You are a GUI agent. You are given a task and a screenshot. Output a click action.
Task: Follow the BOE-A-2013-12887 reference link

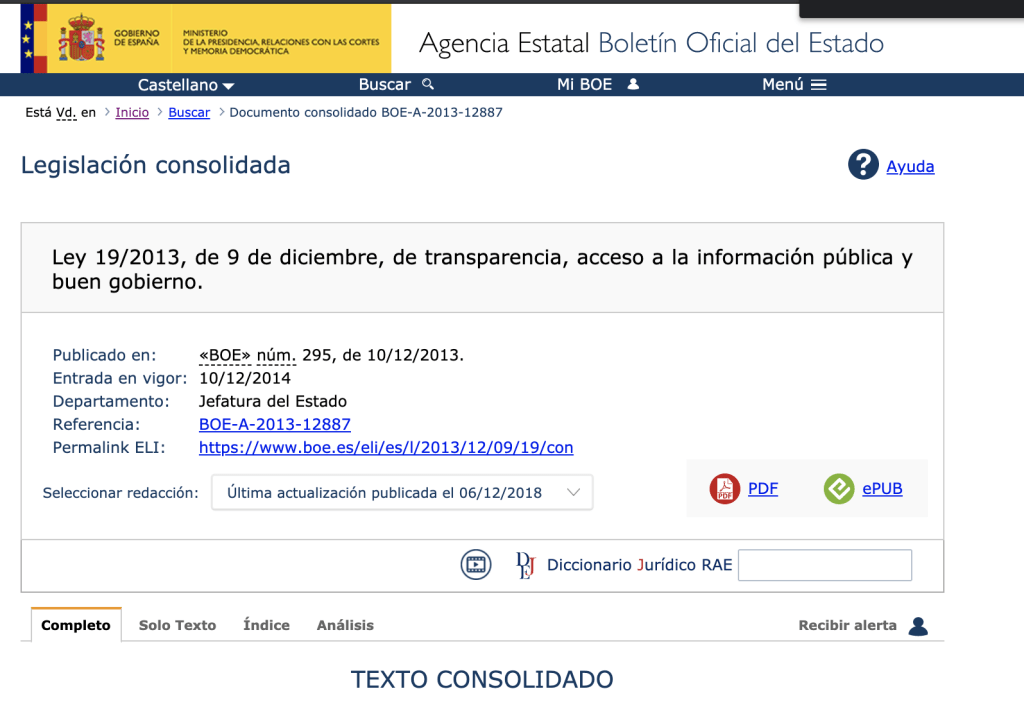(275, 425)
